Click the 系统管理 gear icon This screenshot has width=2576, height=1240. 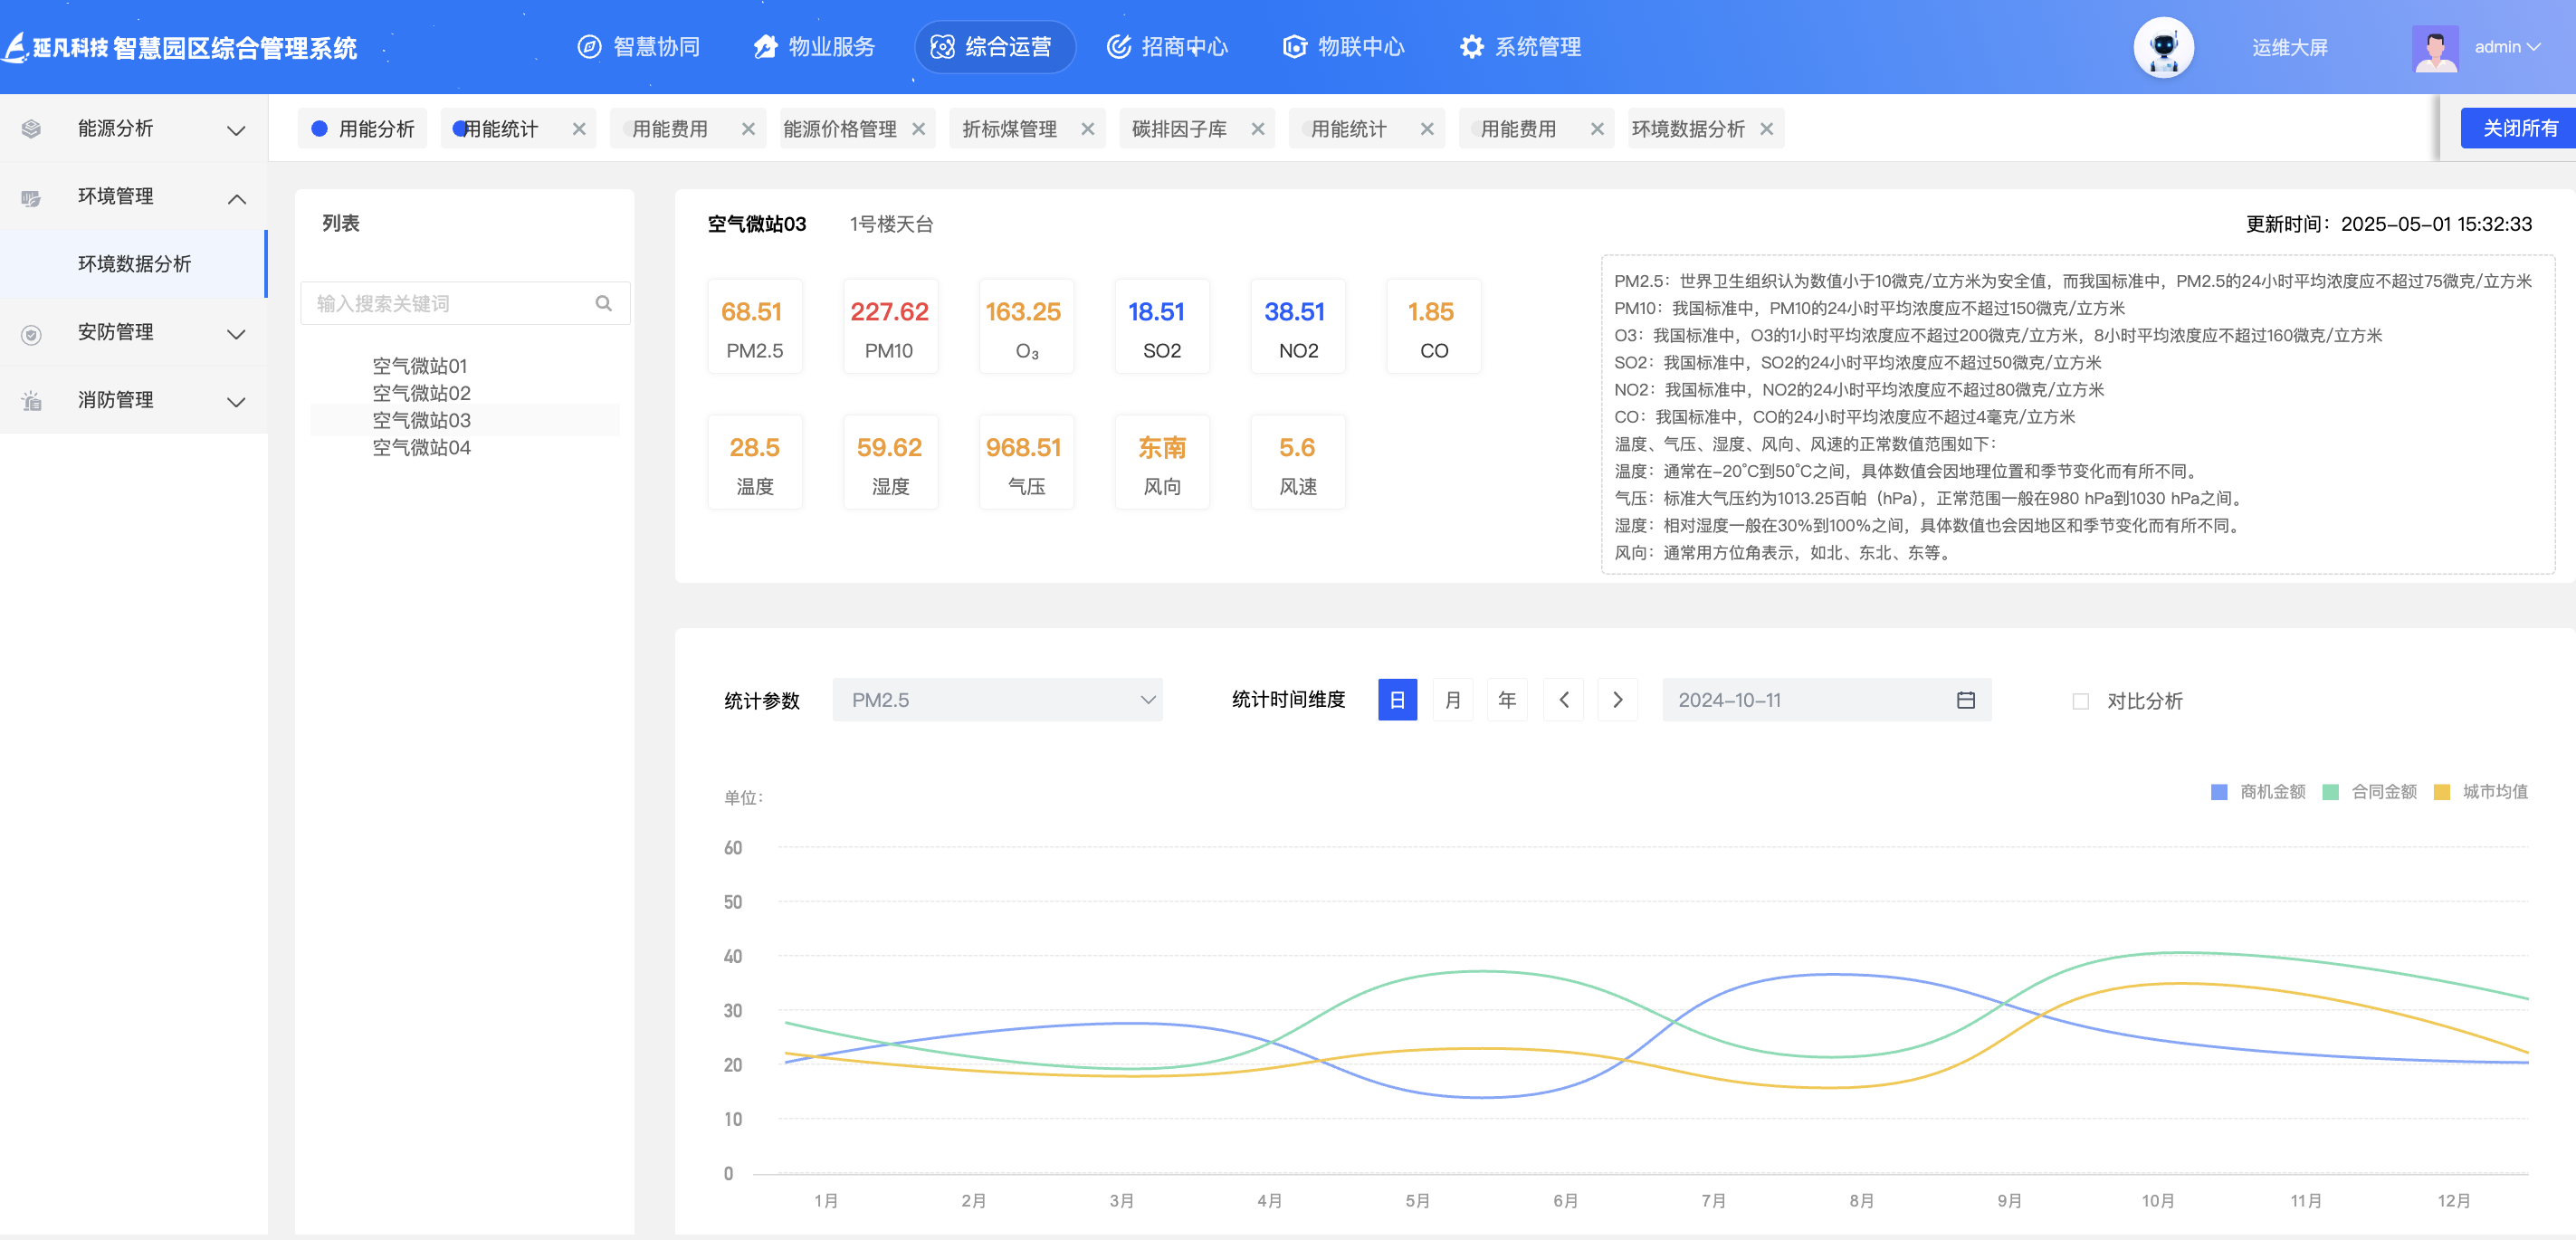1471,47
